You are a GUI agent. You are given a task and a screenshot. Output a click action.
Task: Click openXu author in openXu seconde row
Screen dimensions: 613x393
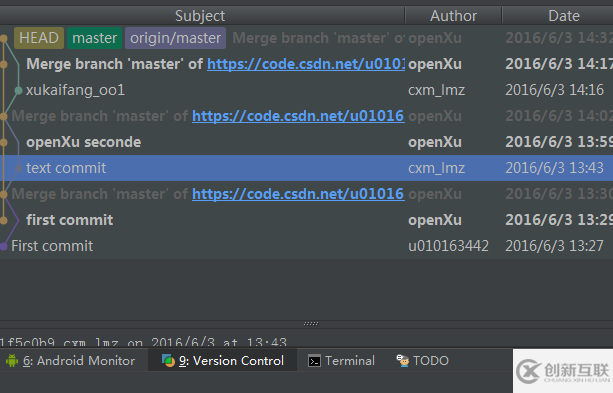coord(435,142)
